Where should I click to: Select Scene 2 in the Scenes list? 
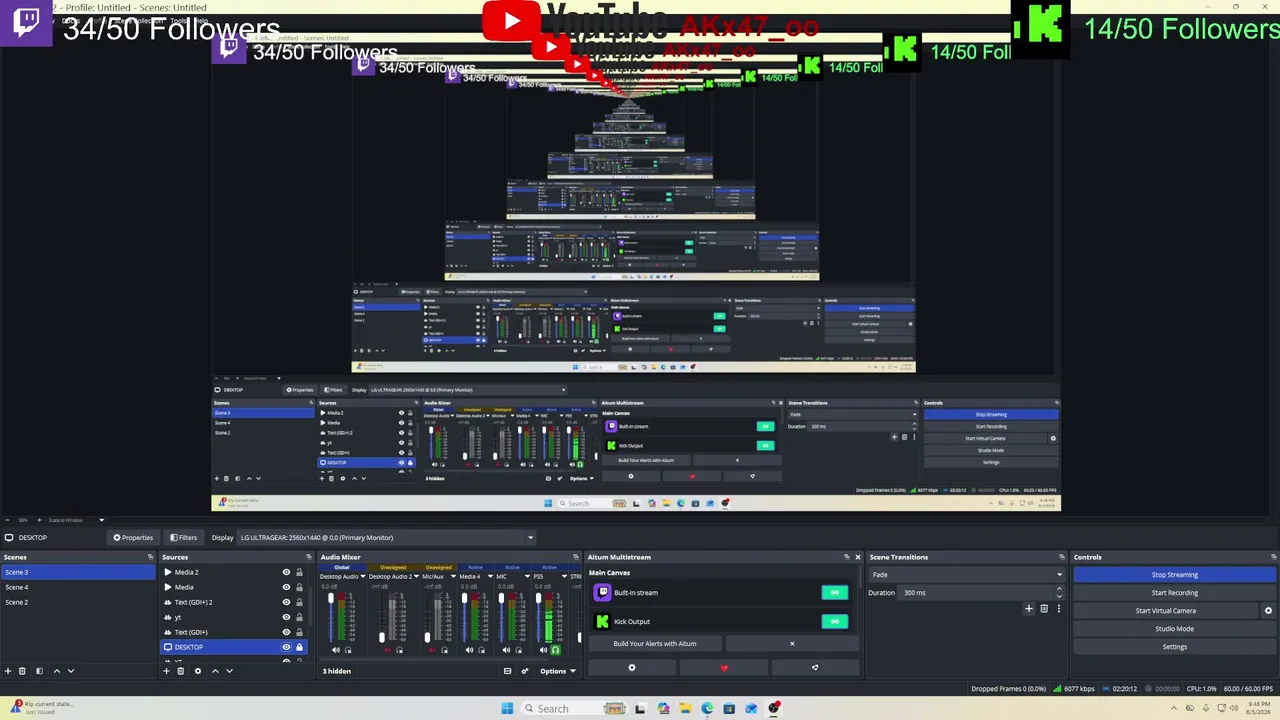tap(78, 602)
